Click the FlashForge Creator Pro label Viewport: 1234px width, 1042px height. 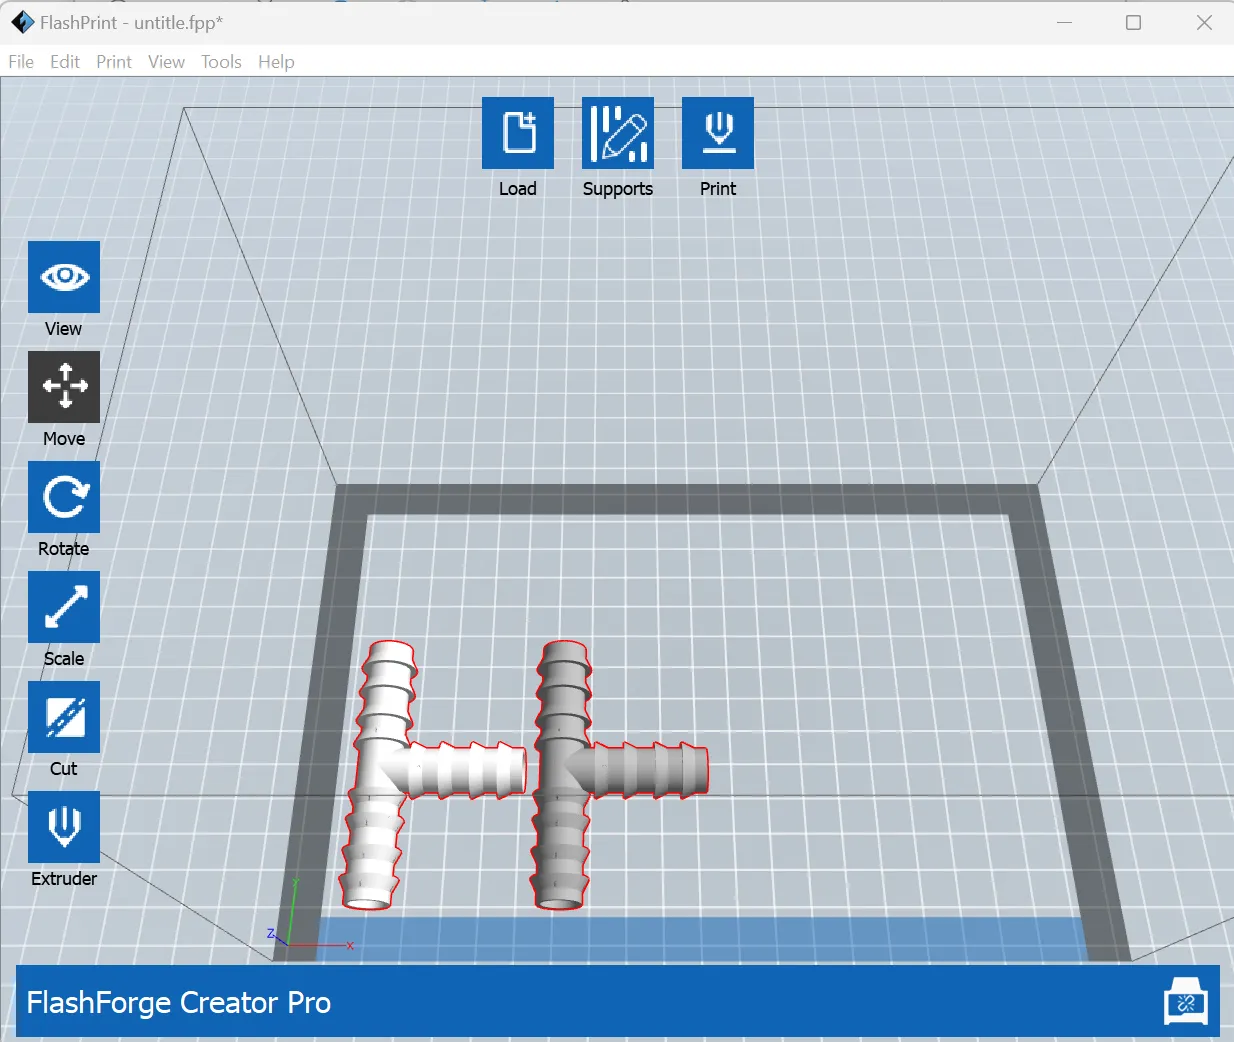pyautogui.click(x=179, y=1002)
